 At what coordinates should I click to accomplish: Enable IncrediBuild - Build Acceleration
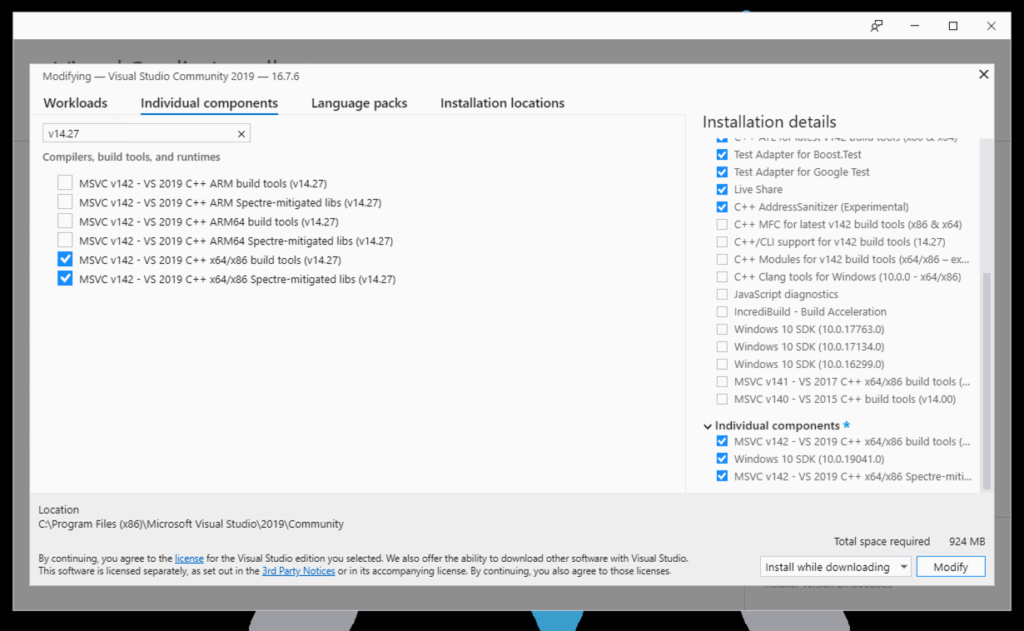tap(722, 311)
